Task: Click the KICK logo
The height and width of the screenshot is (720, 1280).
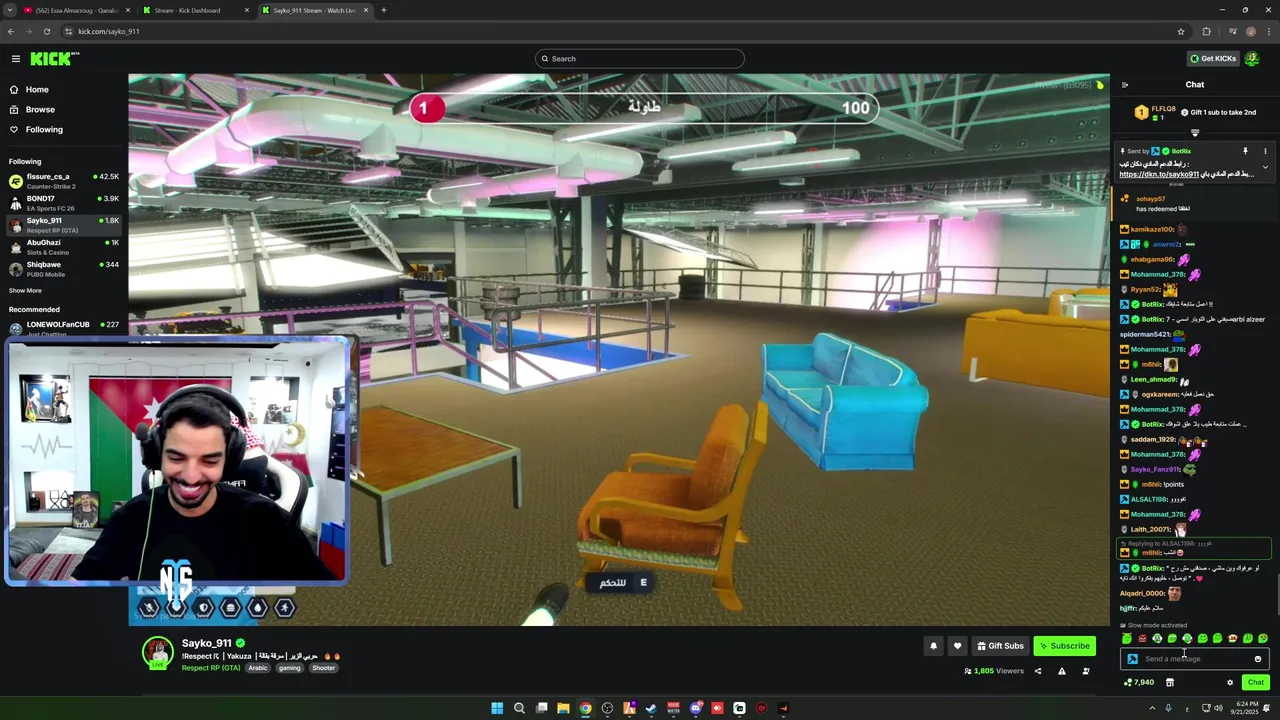Action: point(54,59)
